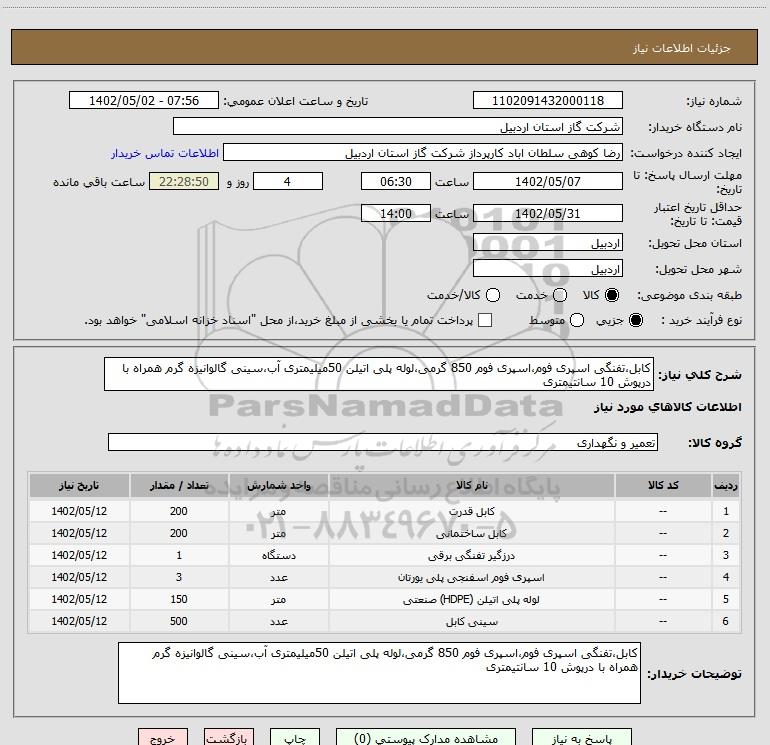The height and width of the screenshot is (745, 770).
Task: Click the تاریخ نیاز column header
Action: 79,485
